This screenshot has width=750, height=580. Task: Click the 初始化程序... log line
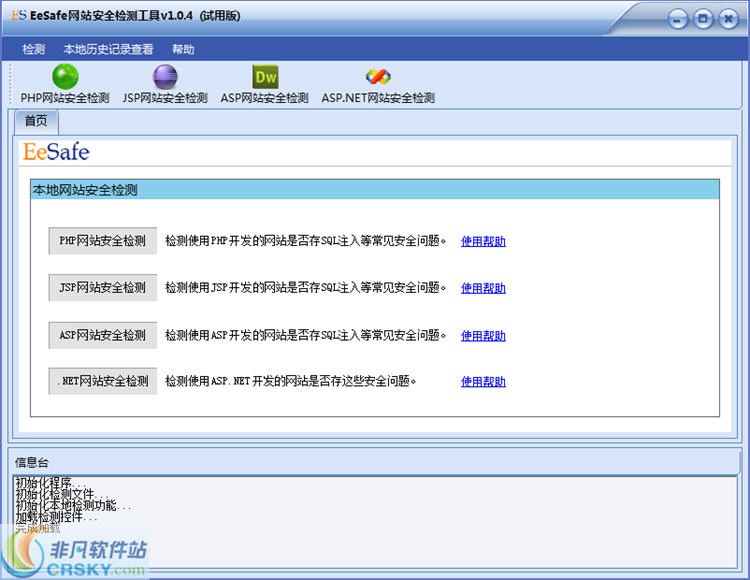(x=50, y=482)
